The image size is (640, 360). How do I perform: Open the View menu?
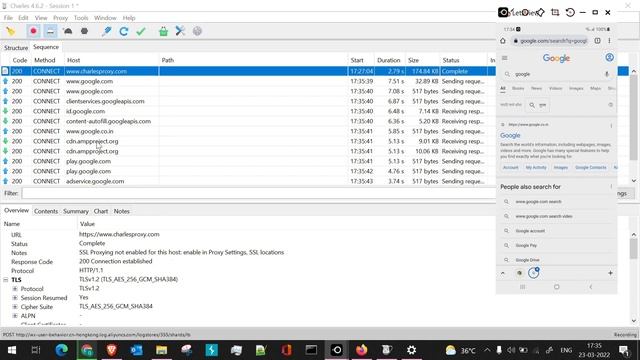41,18
